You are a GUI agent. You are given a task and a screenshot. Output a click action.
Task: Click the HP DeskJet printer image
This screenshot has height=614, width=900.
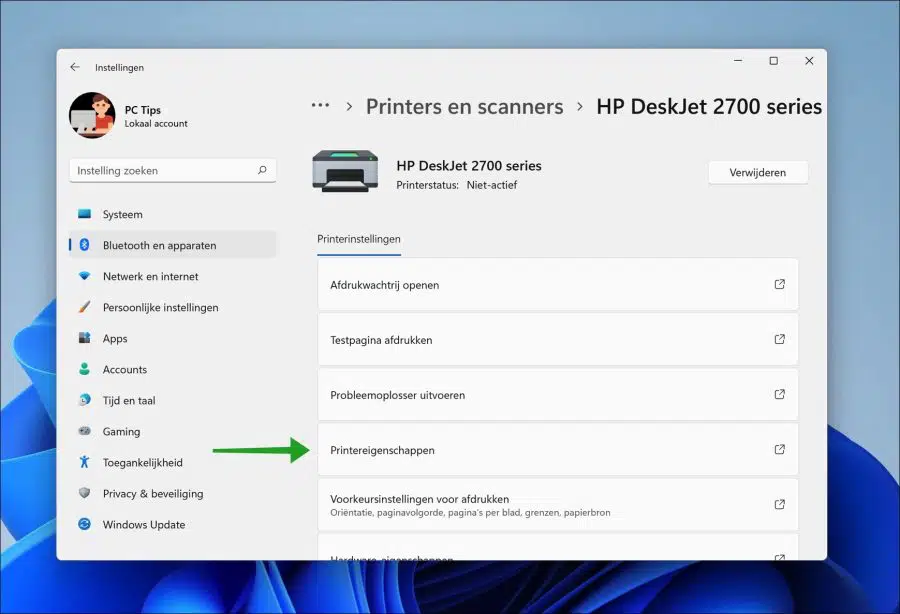tap(345, 171)
